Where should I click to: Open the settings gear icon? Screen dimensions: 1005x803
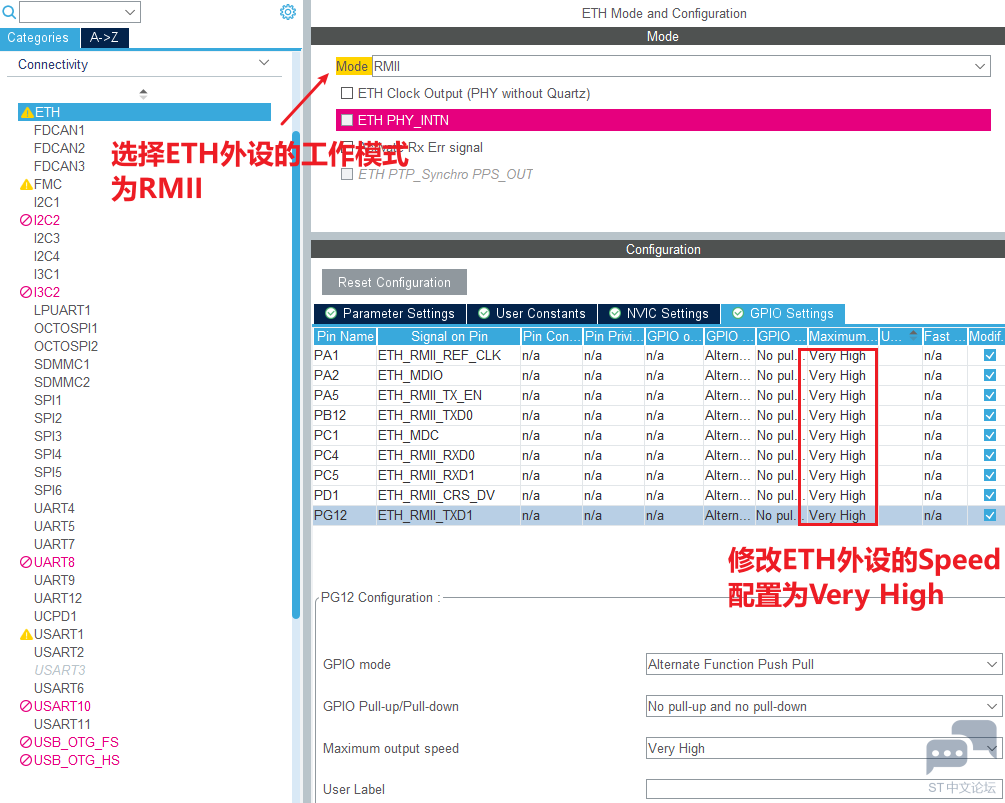pos(288,12)
